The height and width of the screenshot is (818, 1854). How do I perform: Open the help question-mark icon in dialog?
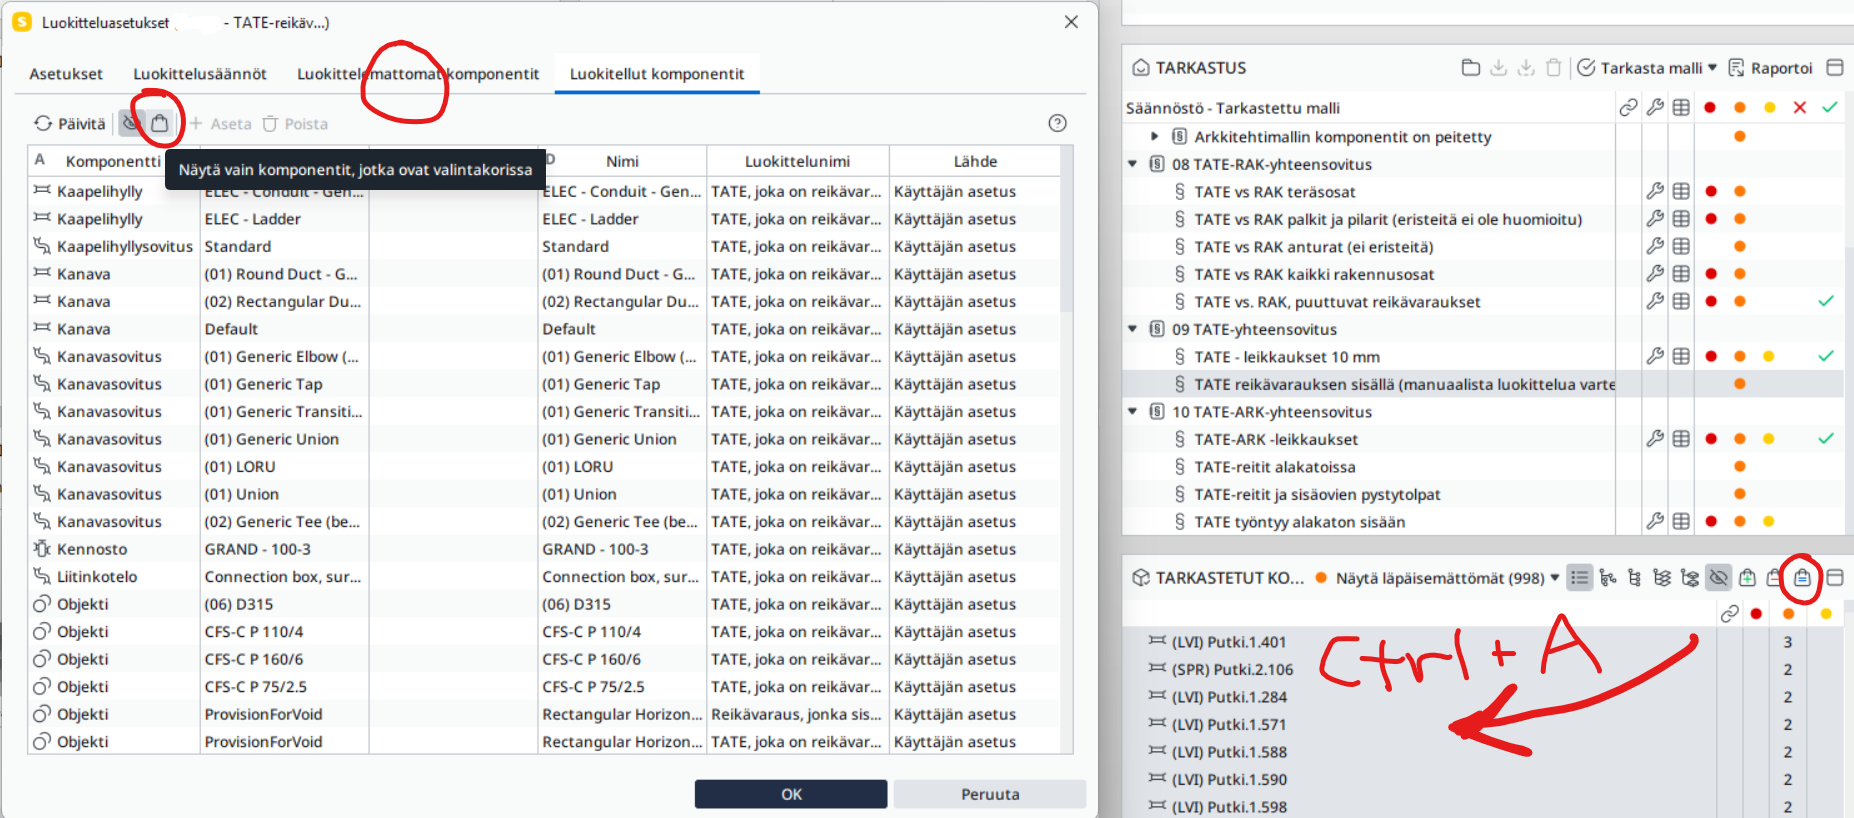tap(1057, 123)
